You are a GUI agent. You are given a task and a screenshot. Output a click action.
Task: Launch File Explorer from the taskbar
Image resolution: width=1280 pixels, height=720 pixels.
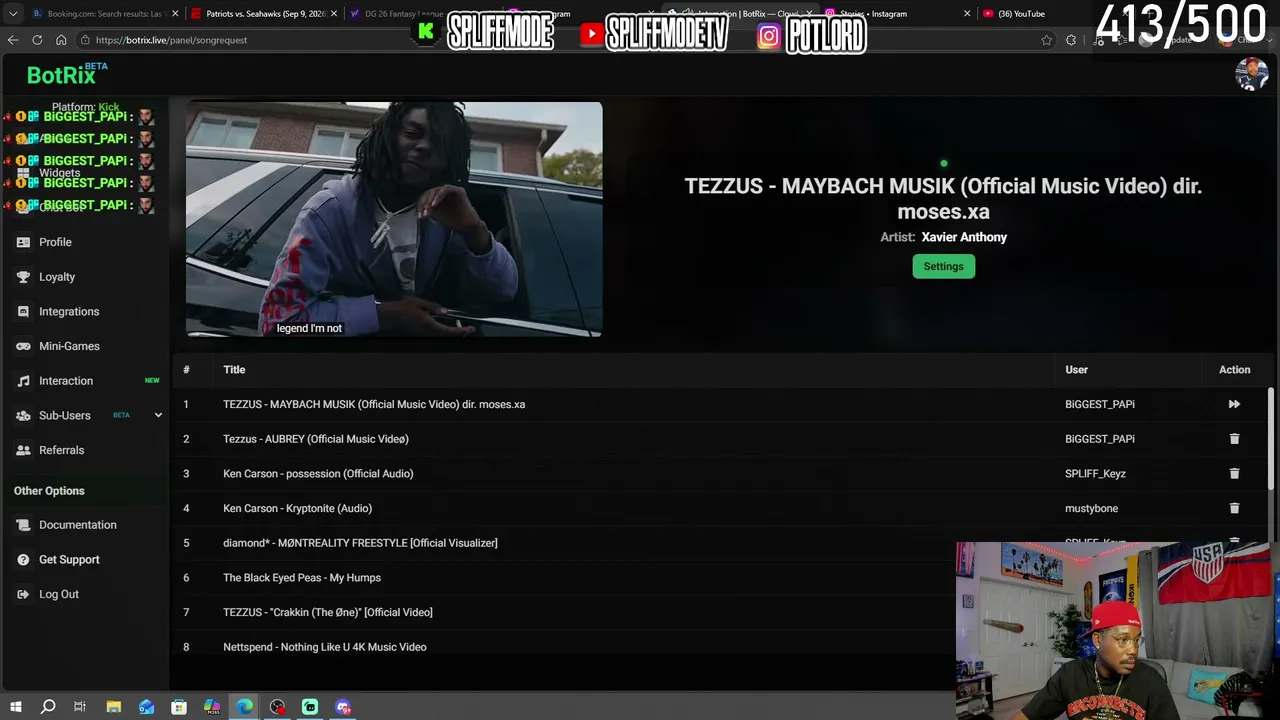pos(114,707)
